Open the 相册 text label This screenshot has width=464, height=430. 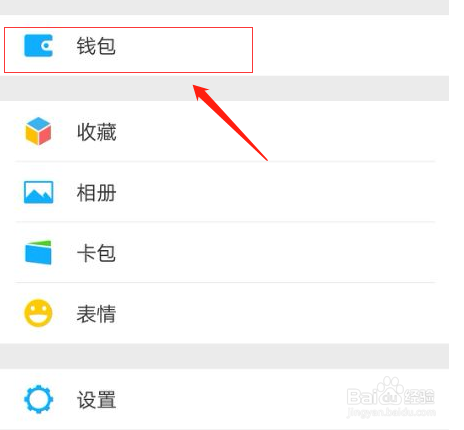[x=97, y=193]
